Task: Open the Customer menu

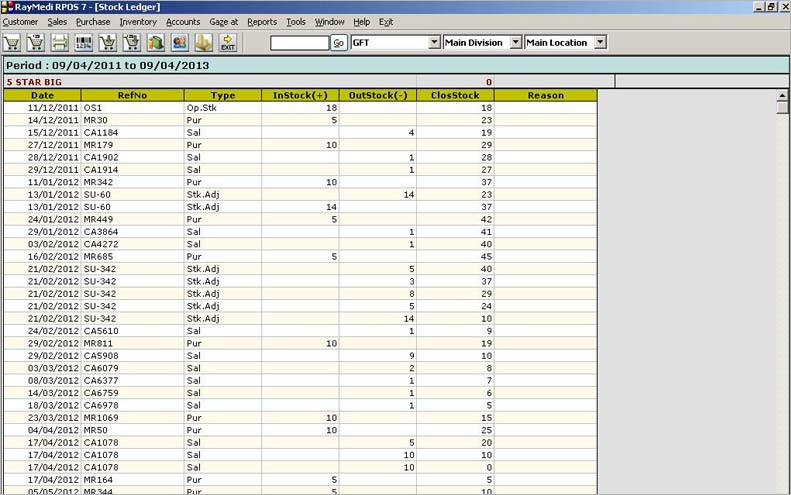Action: point(20,22)
